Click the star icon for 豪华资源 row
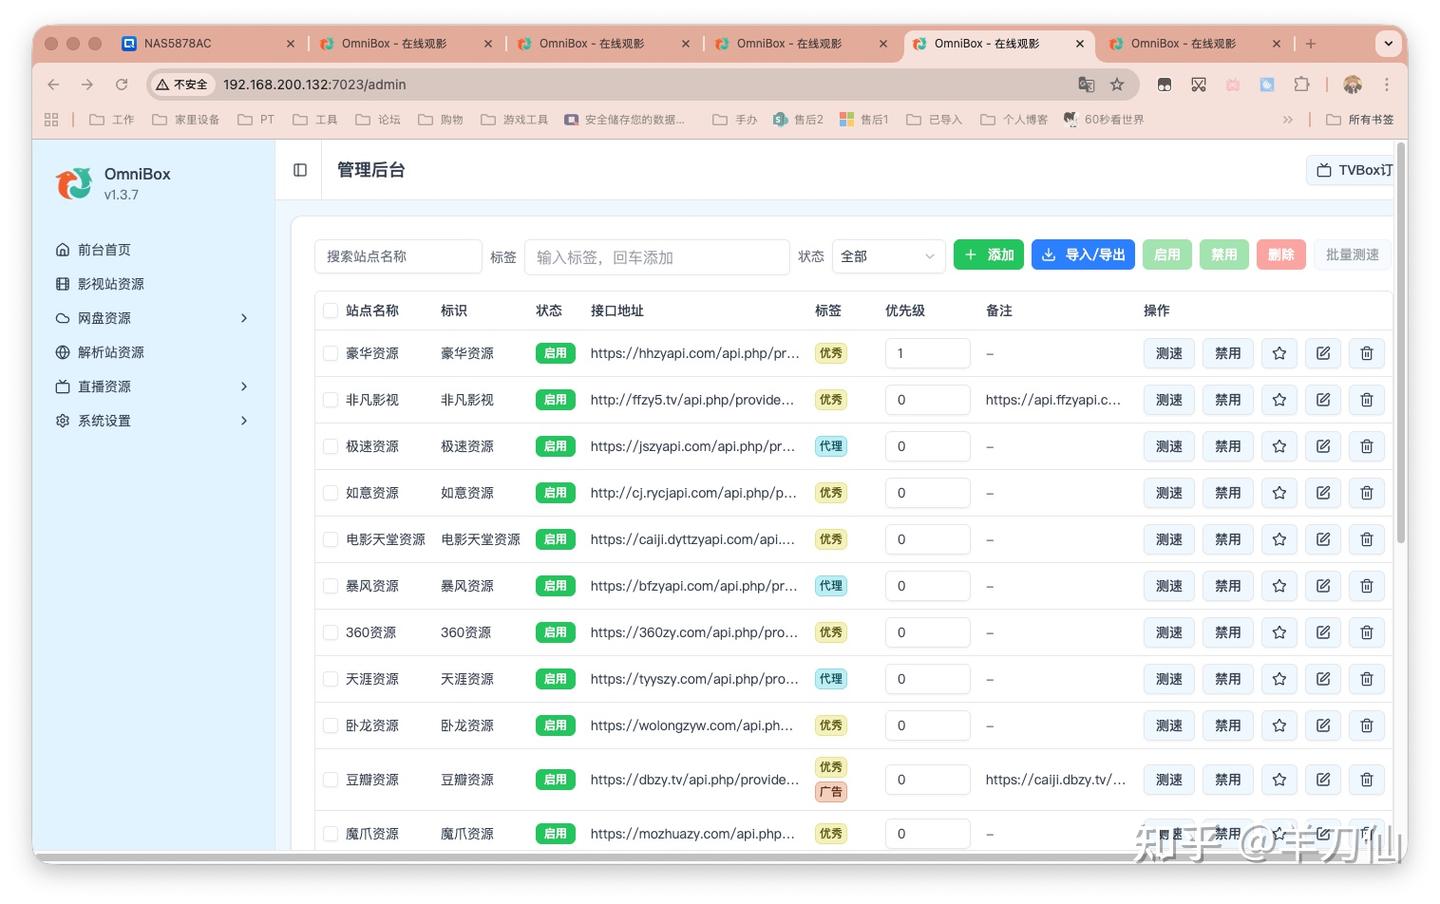The height and width of the screenshot is (904, 1440). click(1279, 353)
